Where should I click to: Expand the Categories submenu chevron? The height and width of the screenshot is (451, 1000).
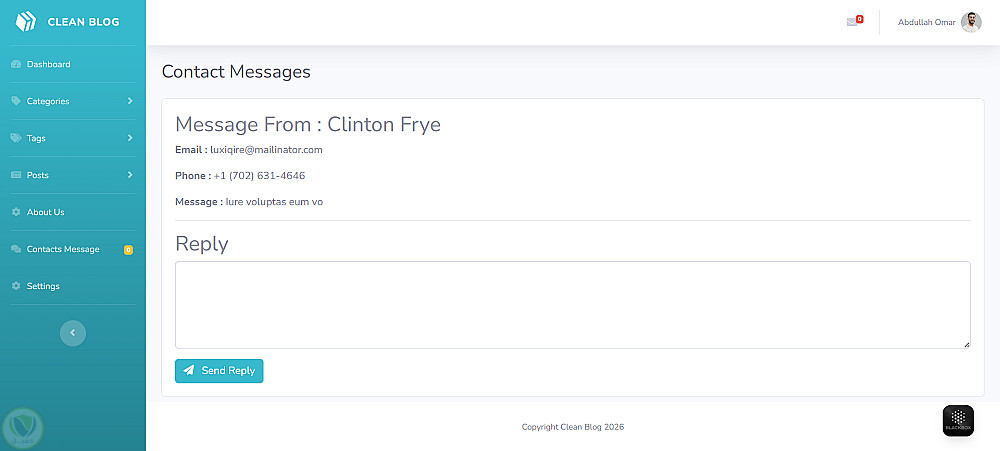click(130, 101)
